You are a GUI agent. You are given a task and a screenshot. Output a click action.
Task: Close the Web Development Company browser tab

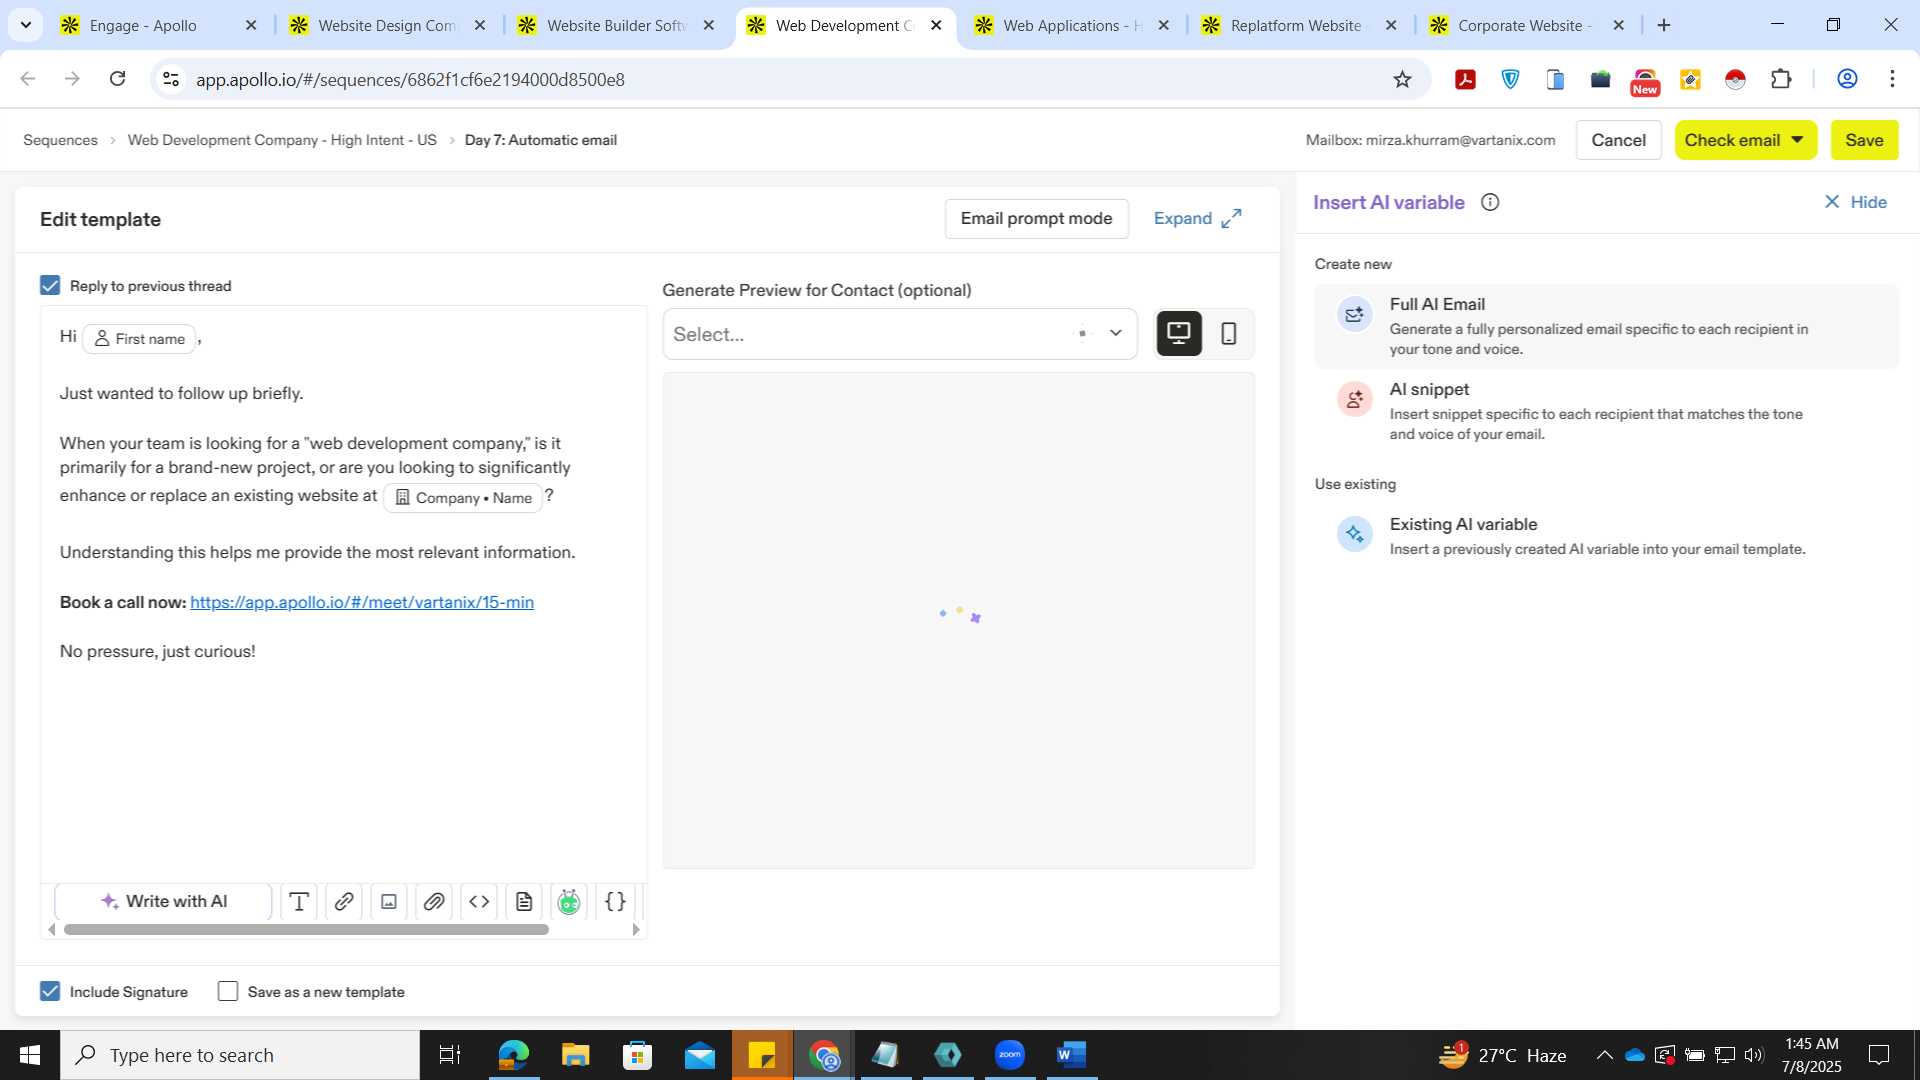tap(936, 26)
